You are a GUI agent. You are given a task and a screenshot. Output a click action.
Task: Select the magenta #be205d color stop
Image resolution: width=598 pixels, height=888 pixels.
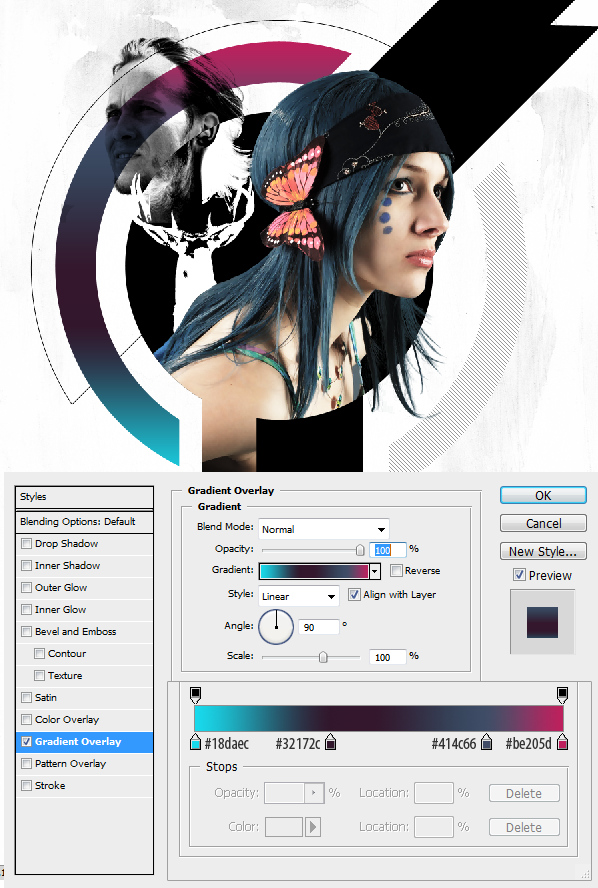point(562,742)
